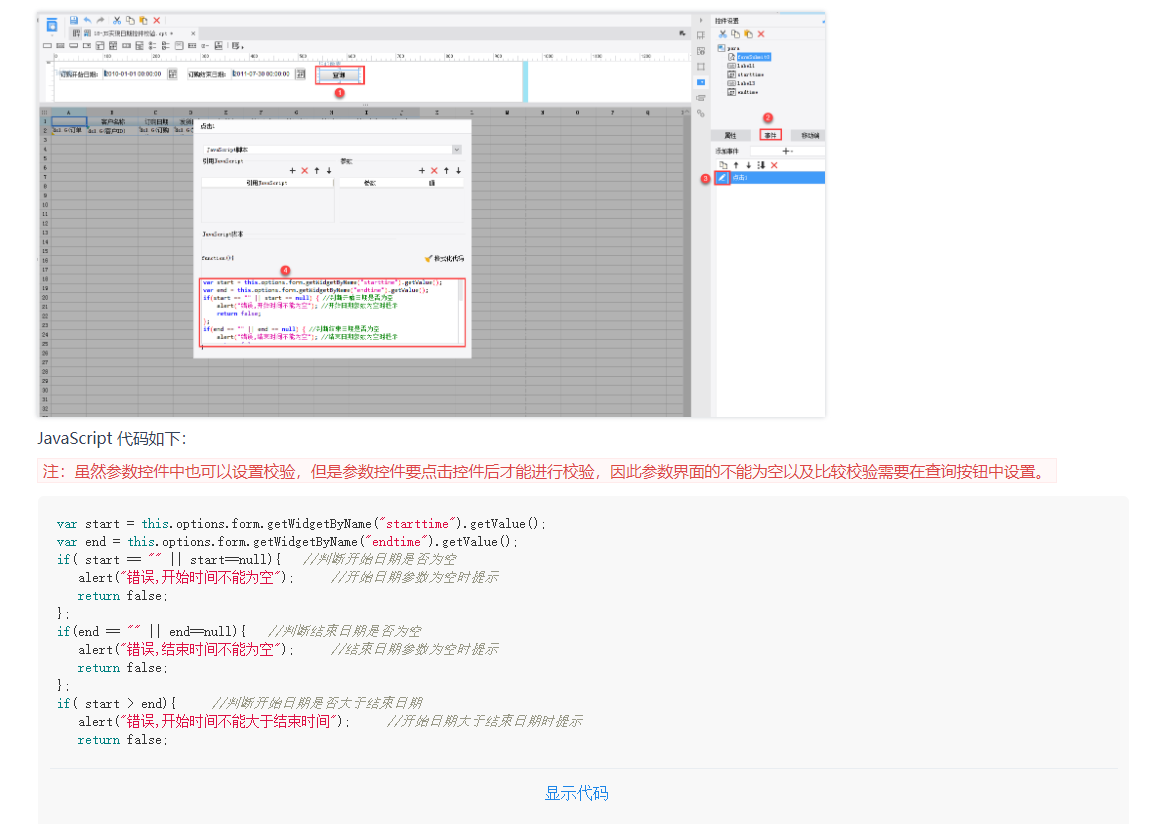Click the highlighted blue widget settings sidebar icon

[x=701, y=82]
